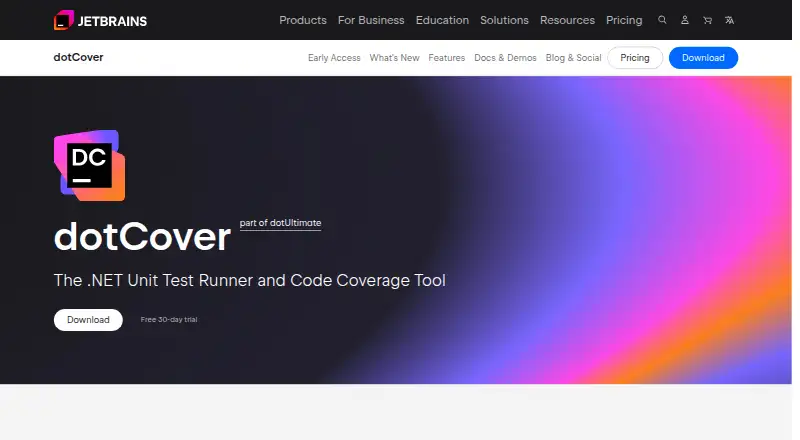
Task: Open the Products menu
Action: (303, 20)
